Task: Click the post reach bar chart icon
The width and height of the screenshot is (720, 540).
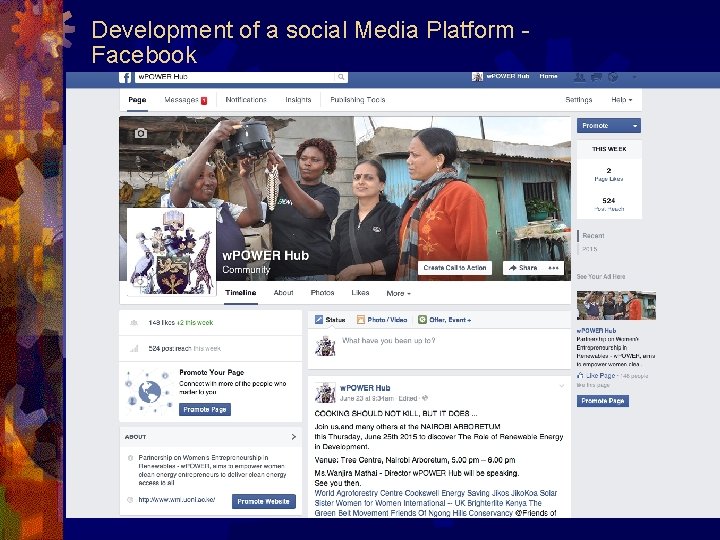Action: pyautogui.click(x=134, y=349)
